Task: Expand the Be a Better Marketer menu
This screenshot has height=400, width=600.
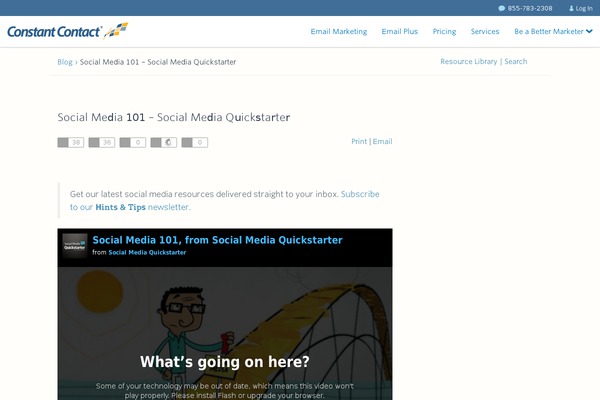Action: 553,31
